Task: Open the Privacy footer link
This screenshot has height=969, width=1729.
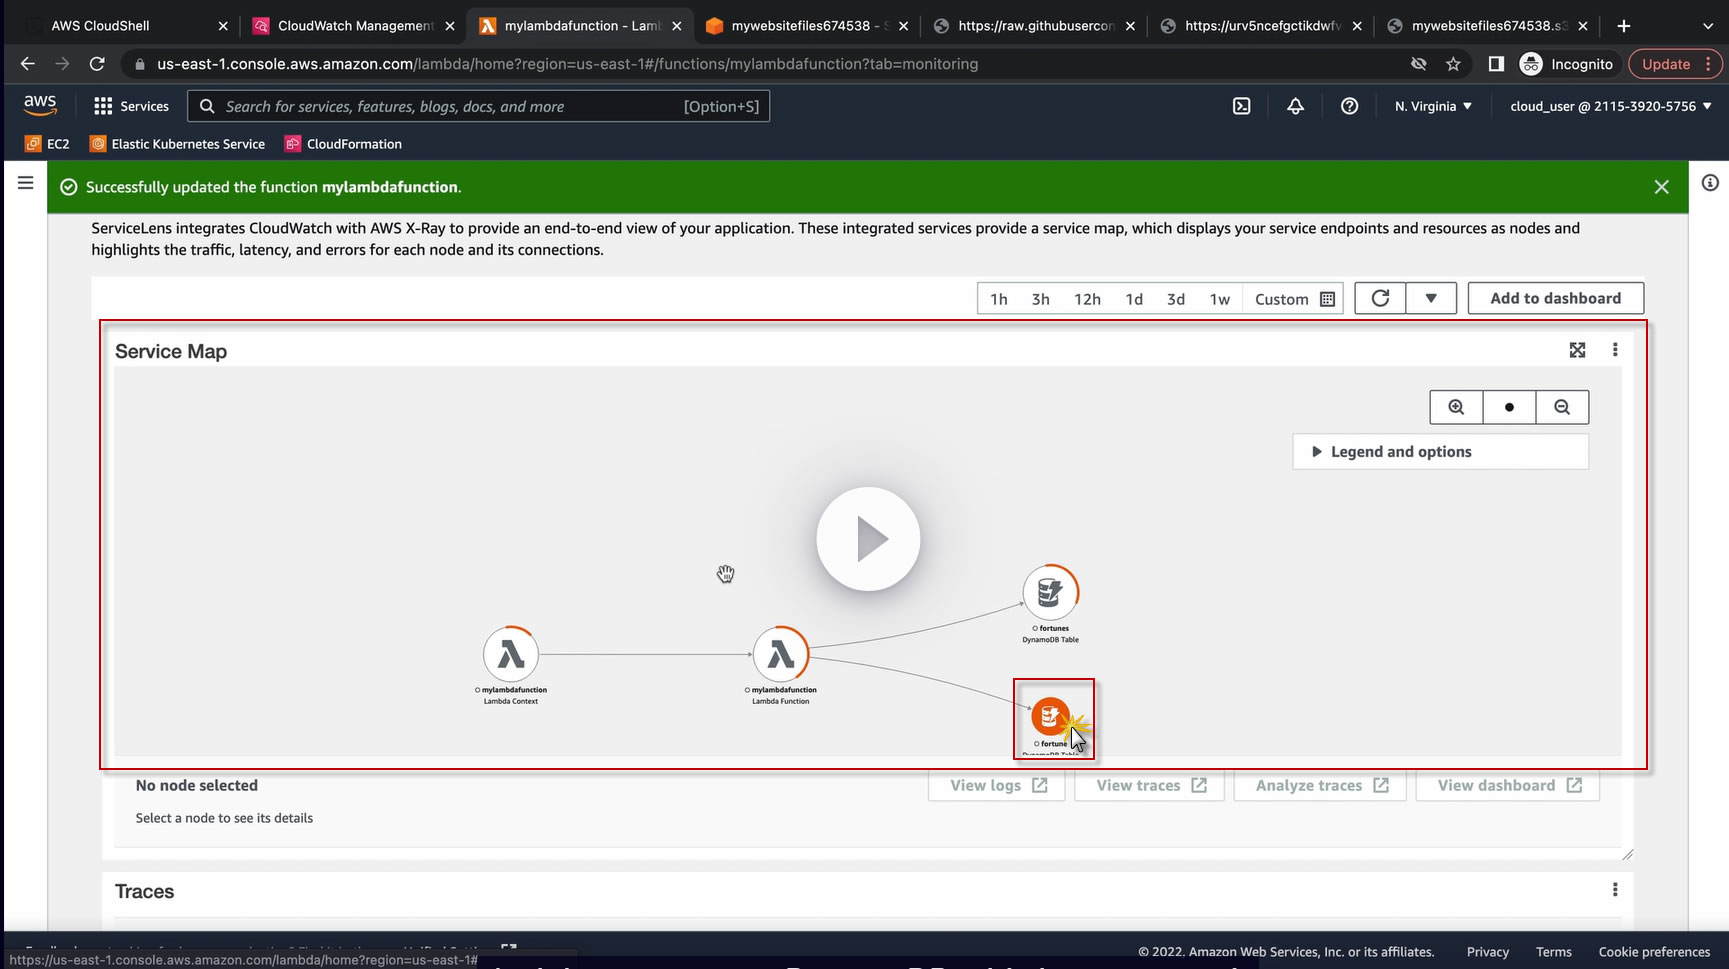Action: 1487,952
